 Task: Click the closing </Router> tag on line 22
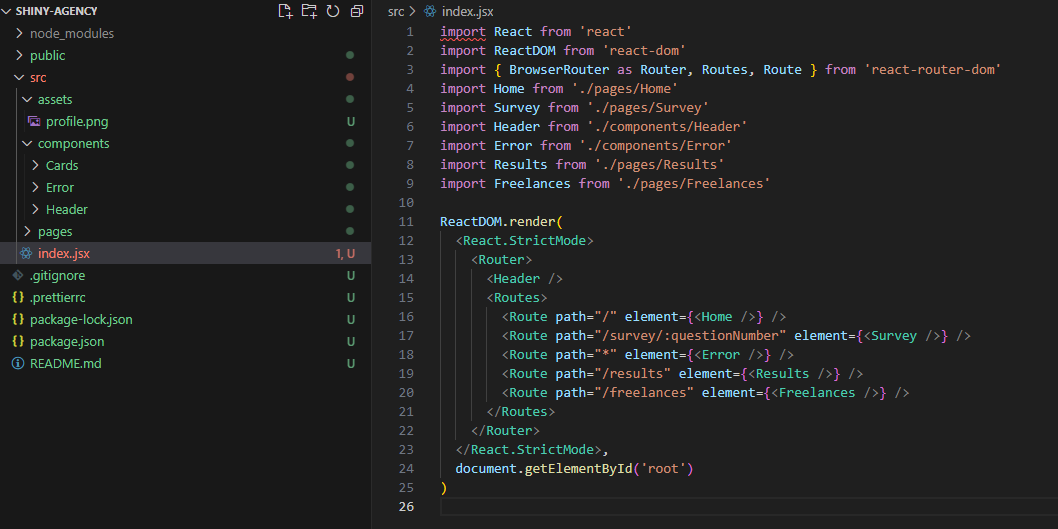[505, 430]
